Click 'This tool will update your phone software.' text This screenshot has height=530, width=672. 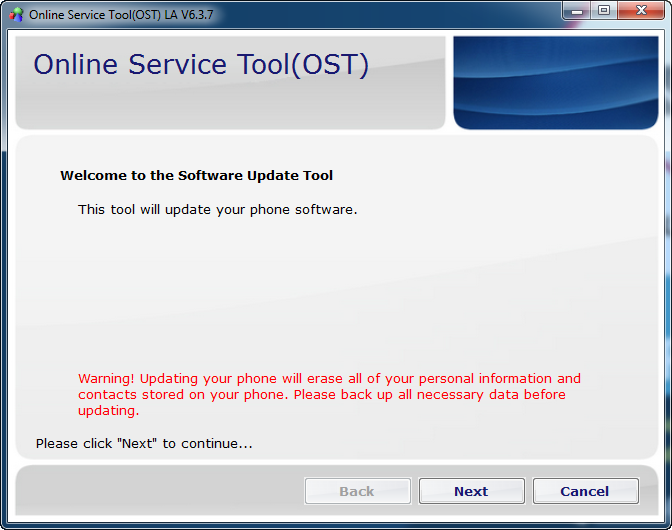(217, 210)
